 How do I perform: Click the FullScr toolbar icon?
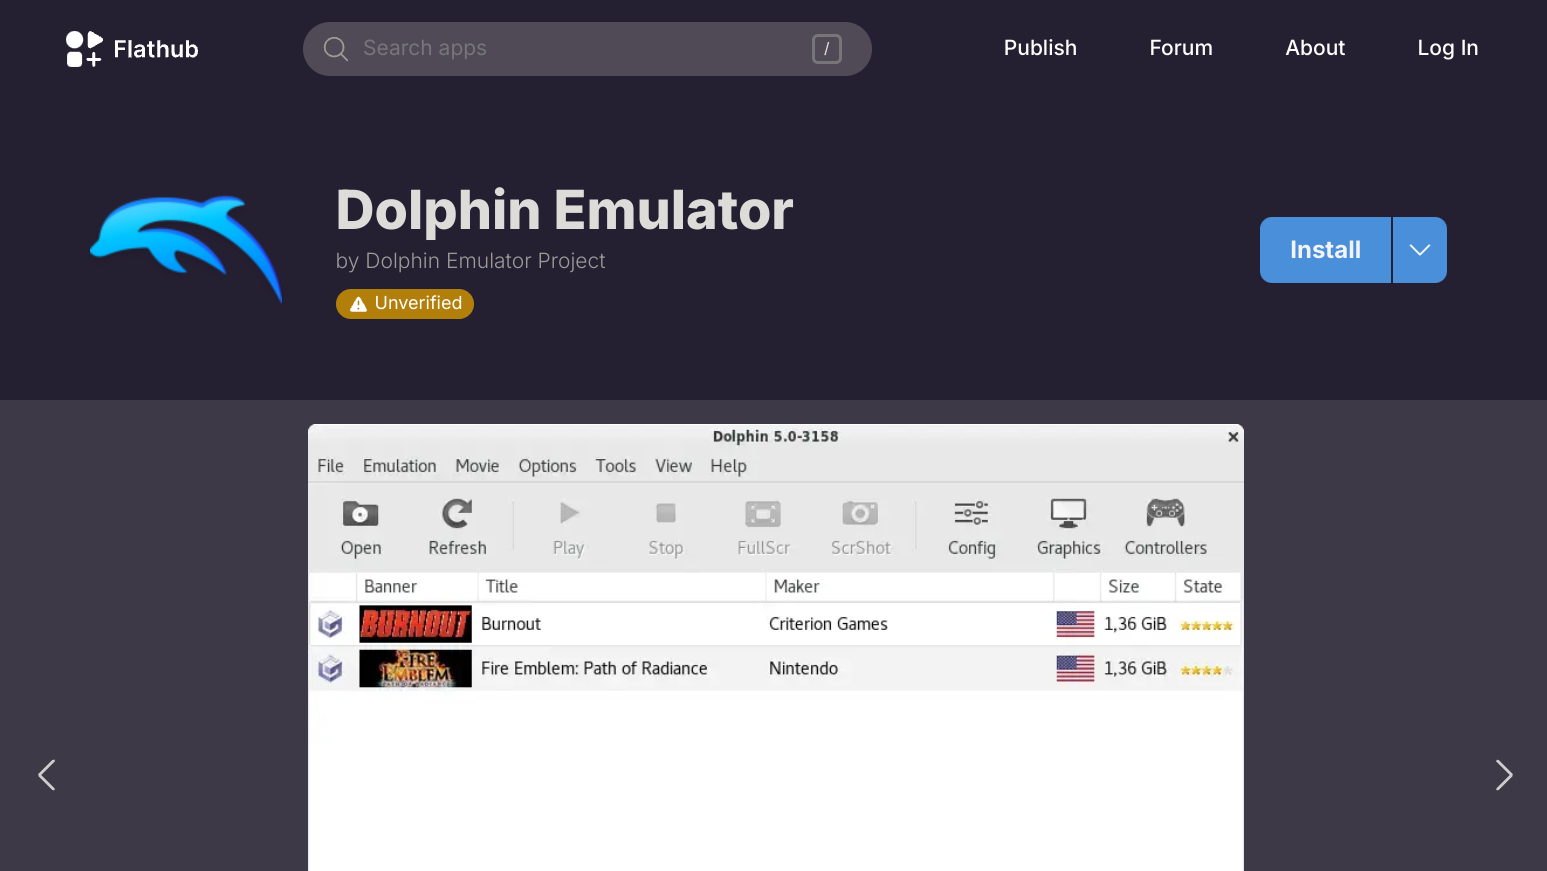pyautogui.click(x=763, y=514)
